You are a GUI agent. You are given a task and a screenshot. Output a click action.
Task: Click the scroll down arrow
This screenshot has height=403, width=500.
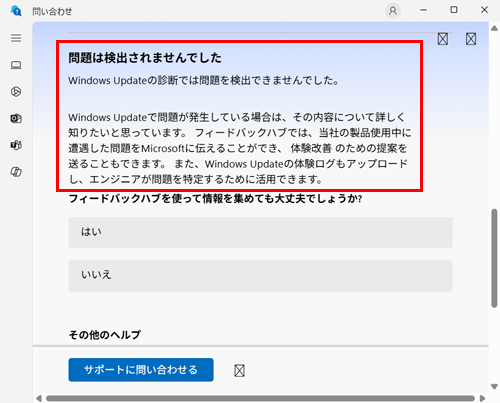click(x=494, y=386)
